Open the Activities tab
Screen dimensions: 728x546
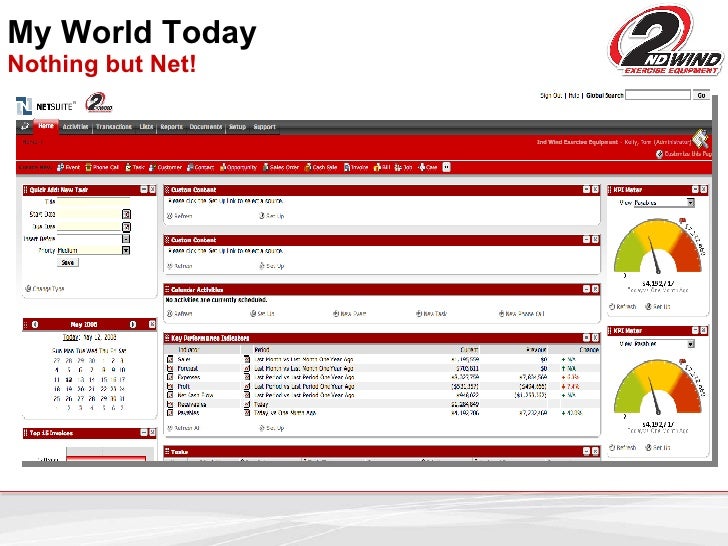(x=75, y=127)
